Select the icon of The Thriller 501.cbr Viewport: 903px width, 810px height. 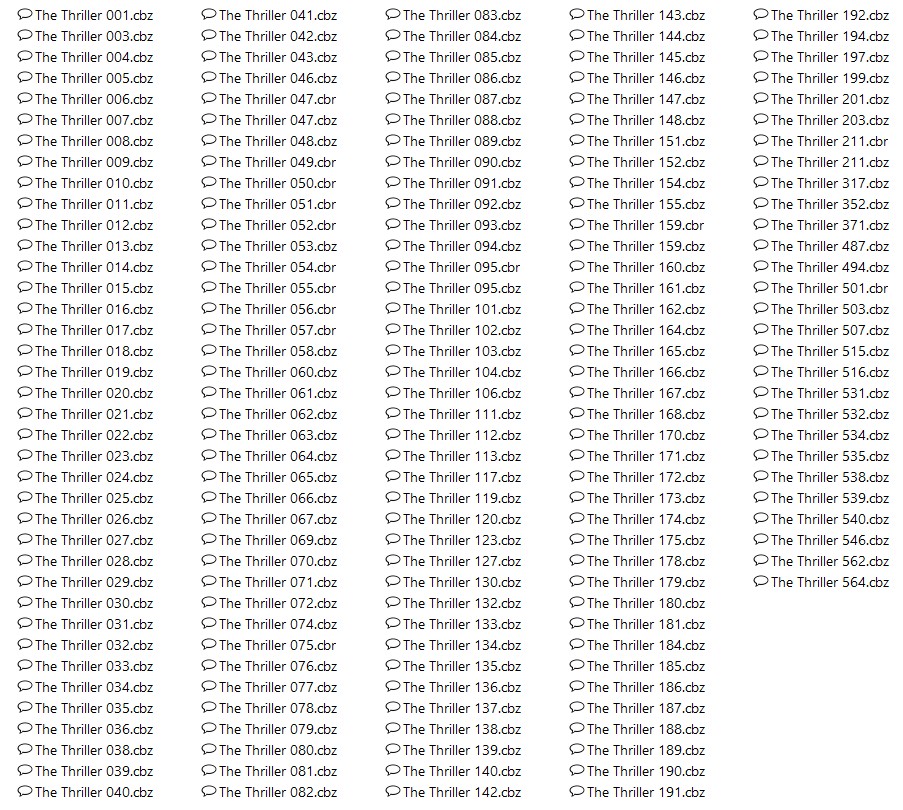point(761,287)
